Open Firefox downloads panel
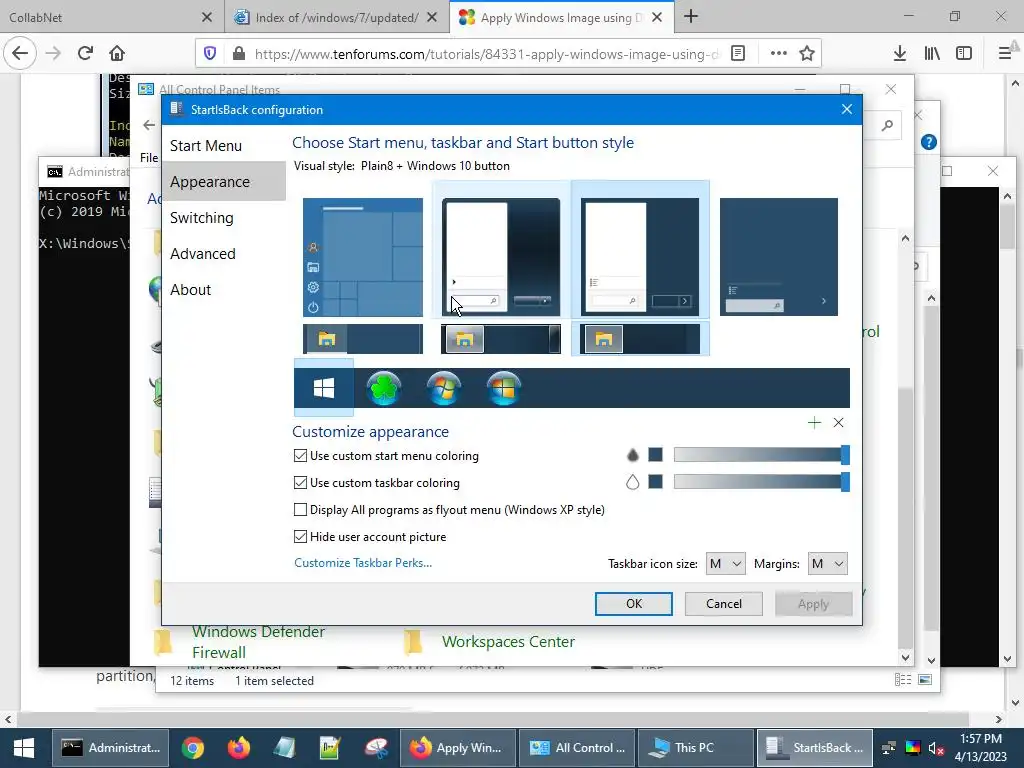Image resolution: width=1024 pixels, height=768 pixels. pyautogui.click(x=900, y=53)
